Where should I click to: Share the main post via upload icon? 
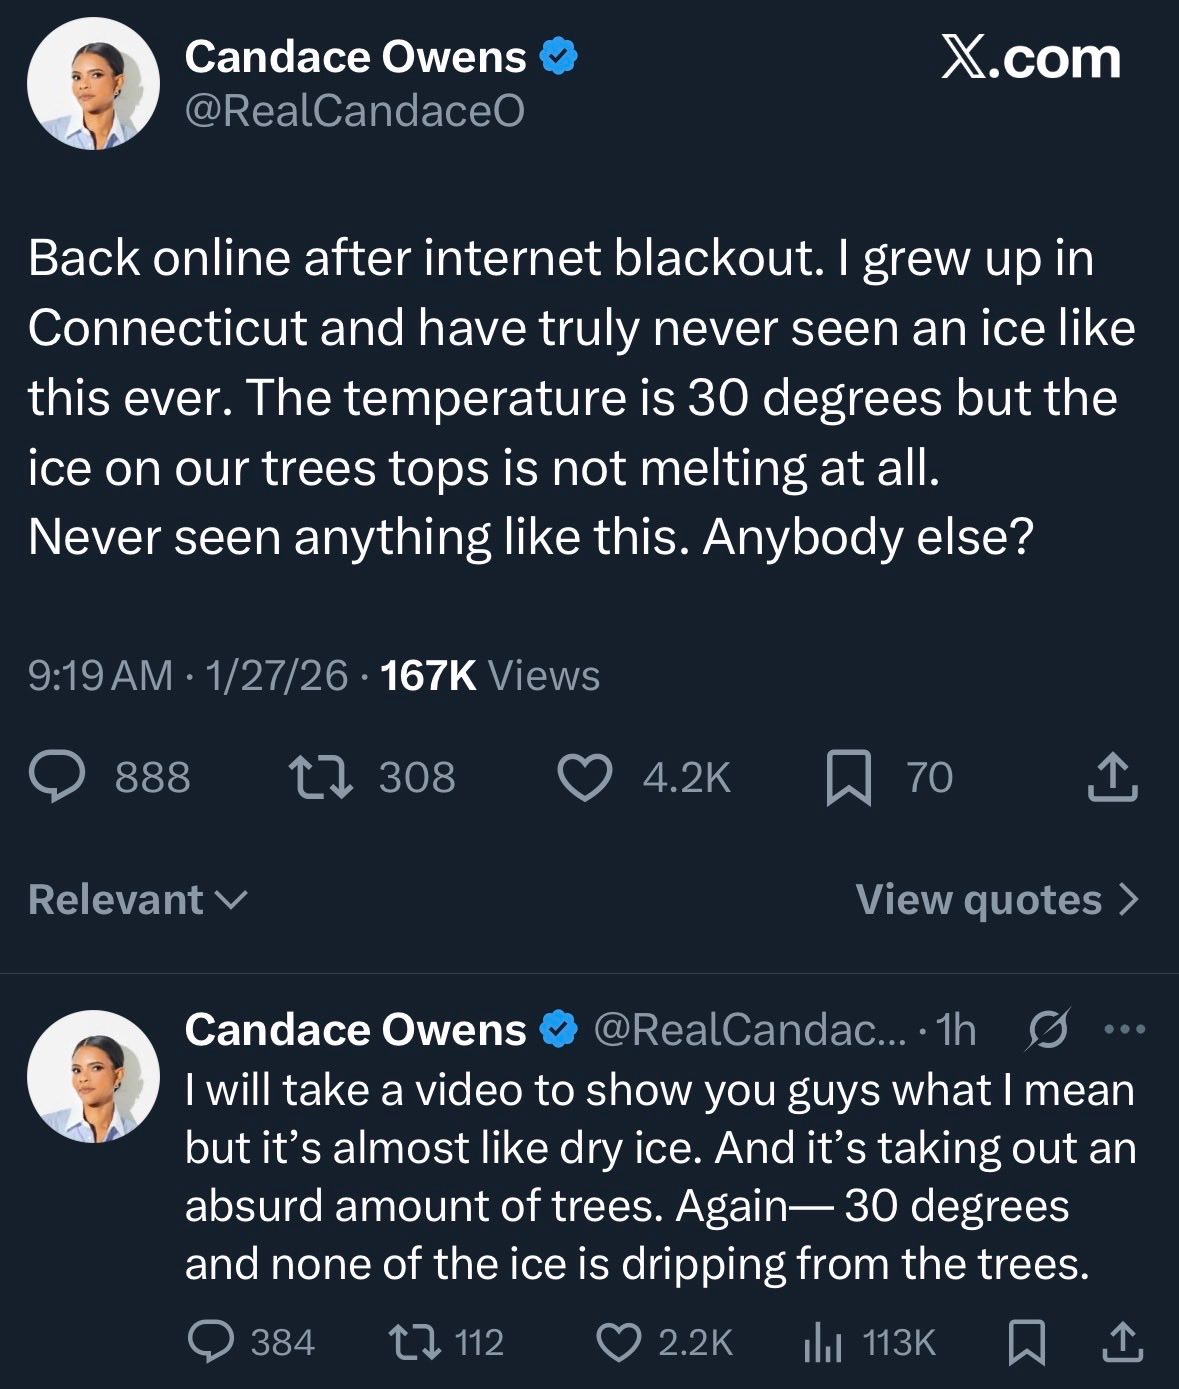[1112, 778]
